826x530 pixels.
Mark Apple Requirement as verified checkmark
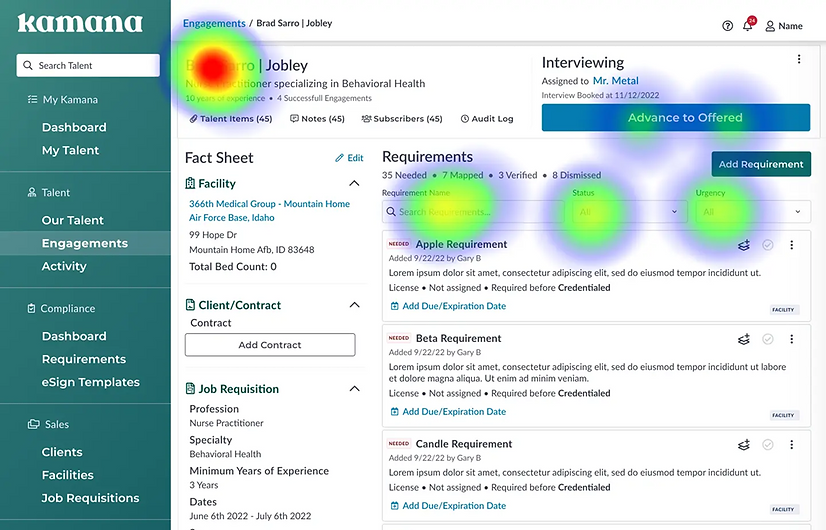768,245
